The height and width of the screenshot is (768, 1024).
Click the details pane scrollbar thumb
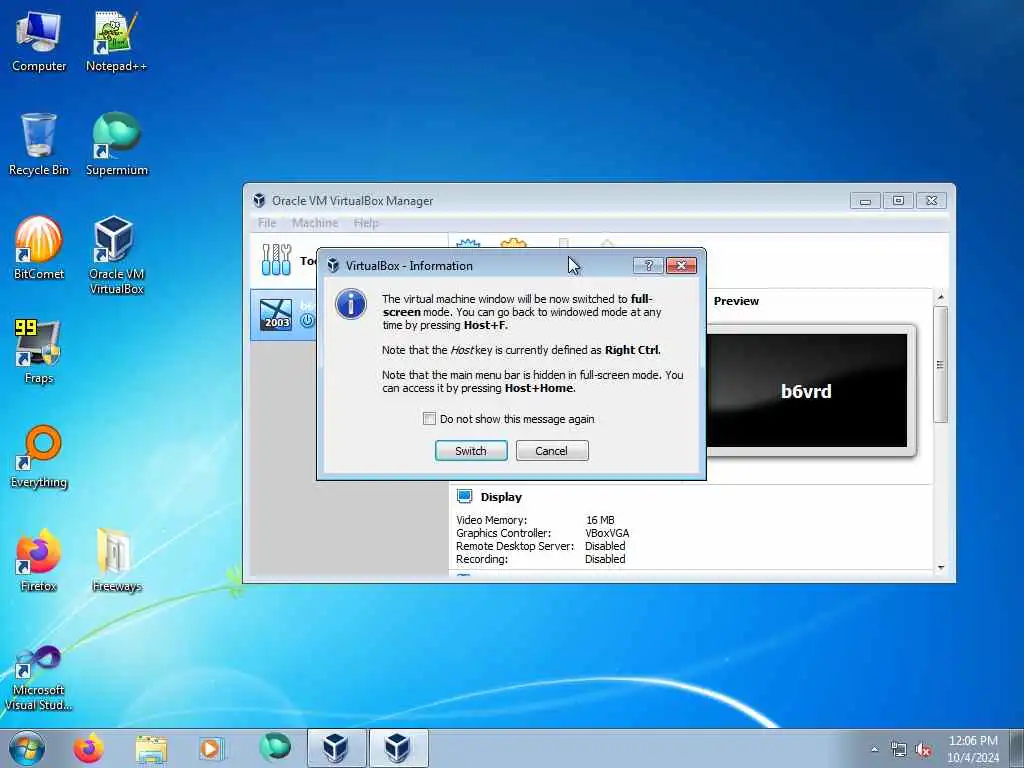(x=940, y=364)
